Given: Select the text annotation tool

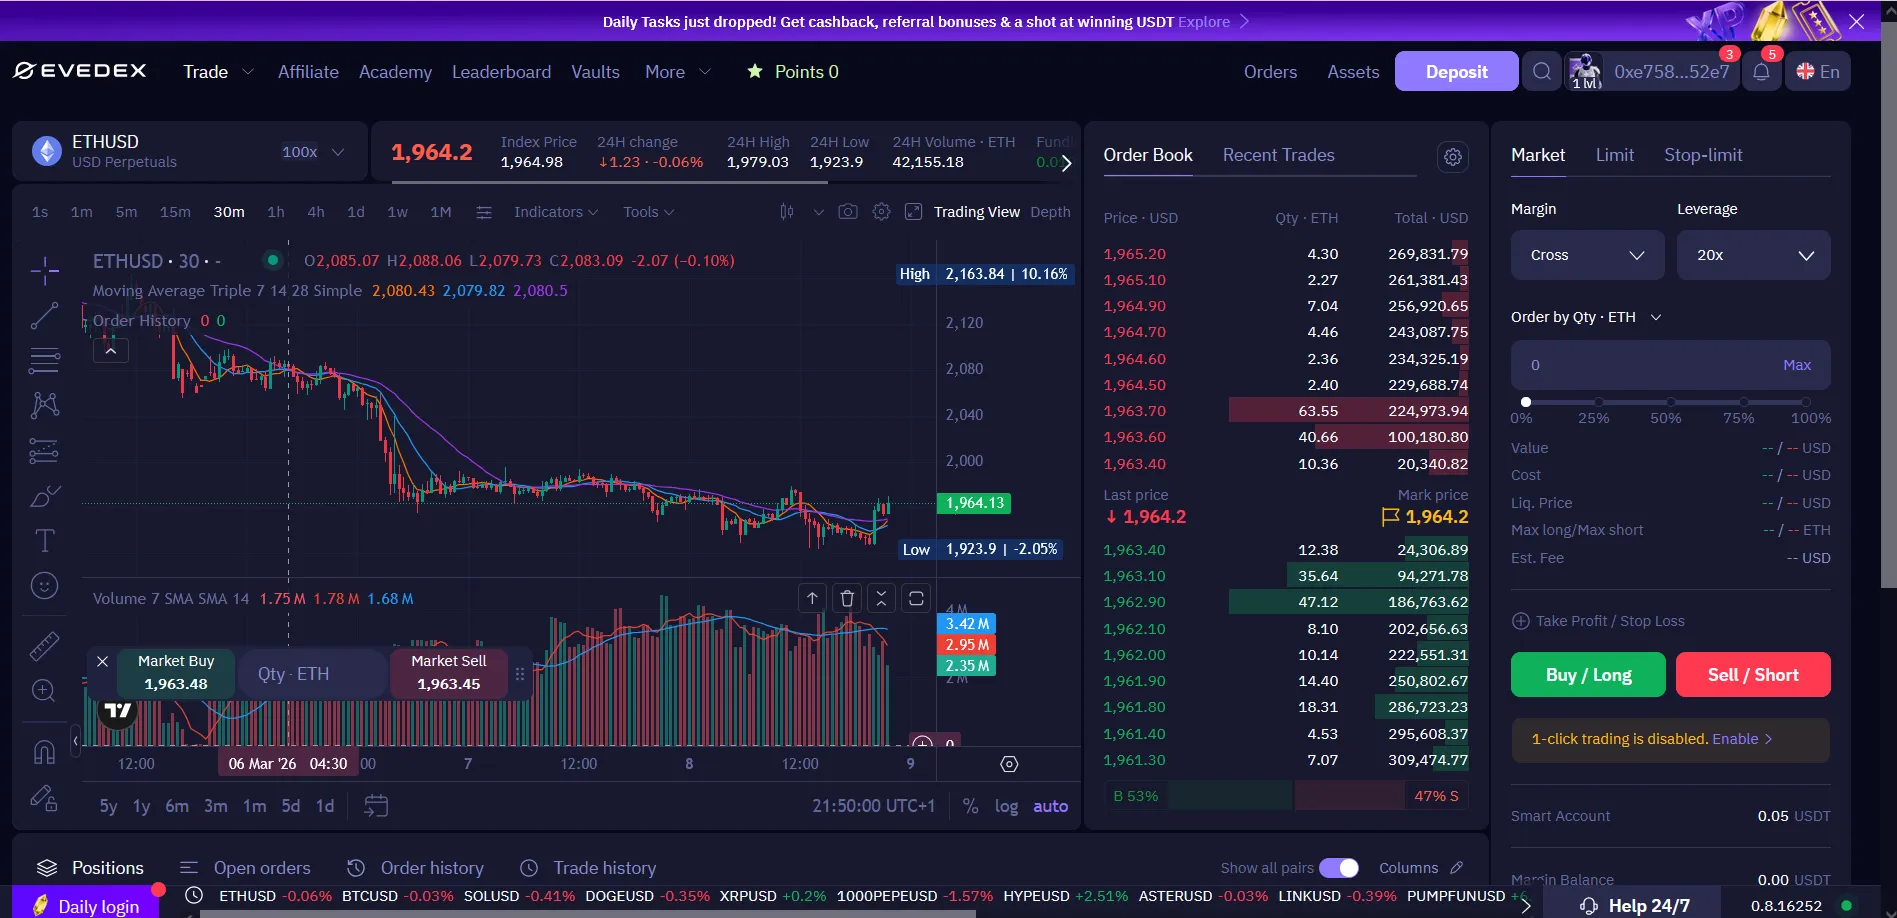Looking at the screenshot, I should click(44, 541).
